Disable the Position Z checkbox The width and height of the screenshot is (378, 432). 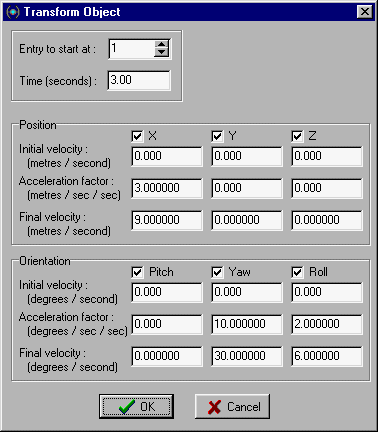pyautogui.click(x=297, y=136)
